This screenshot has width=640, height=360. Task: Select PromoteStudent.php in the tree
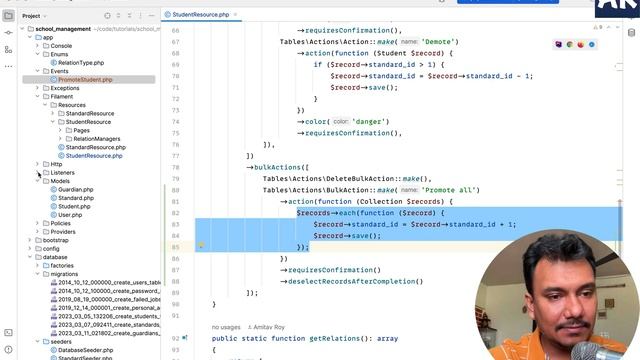85,80
